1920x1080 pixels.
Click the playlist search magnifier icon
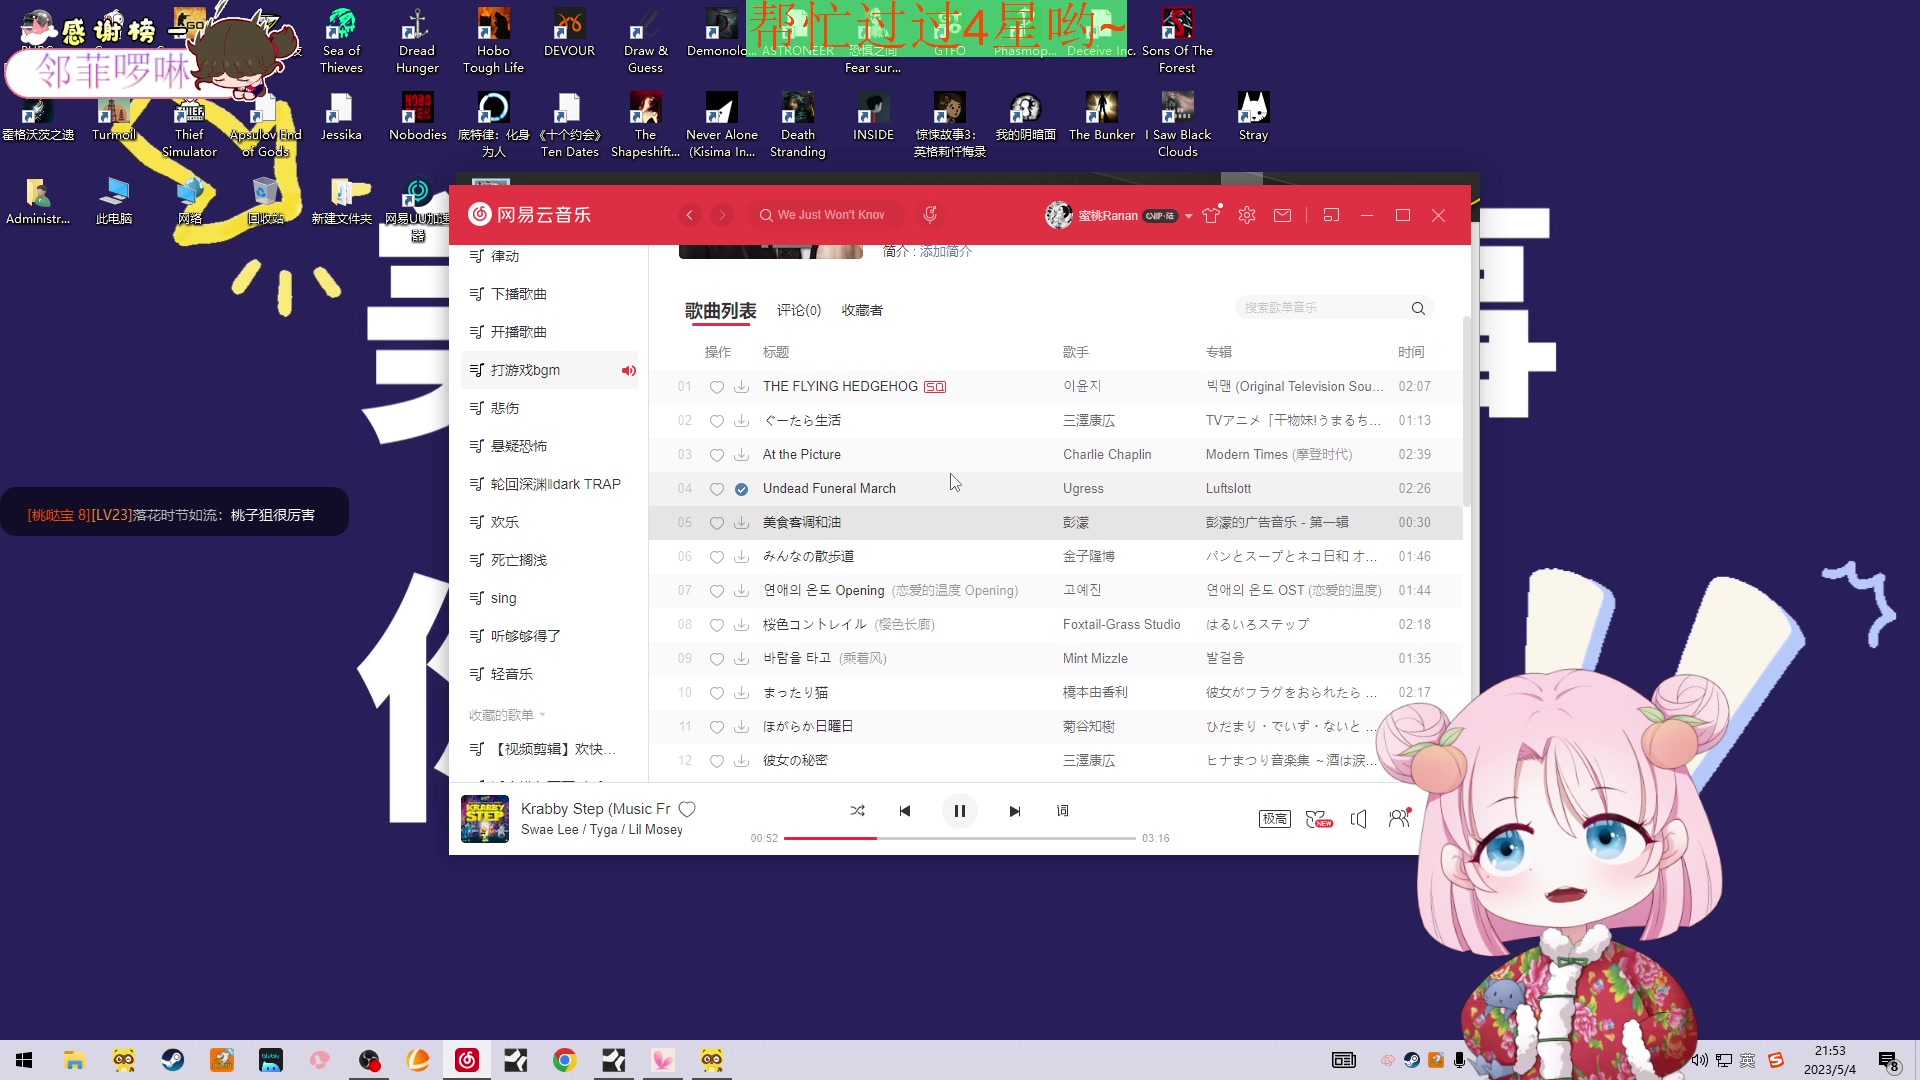pos(1418,308)
